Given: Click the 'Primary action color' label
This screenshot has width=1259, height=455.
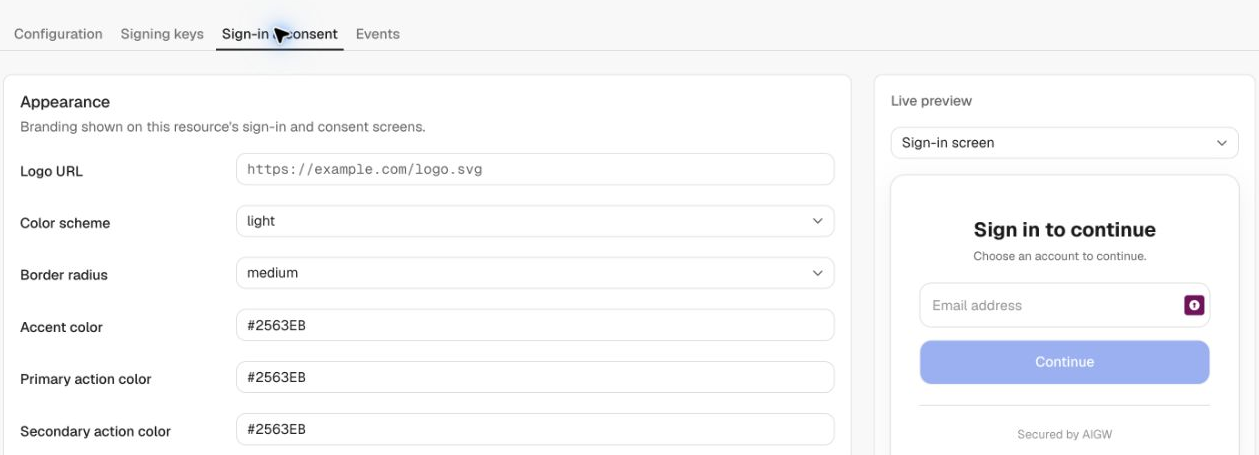Looking at the screenshot, I should tap(86, 379).
